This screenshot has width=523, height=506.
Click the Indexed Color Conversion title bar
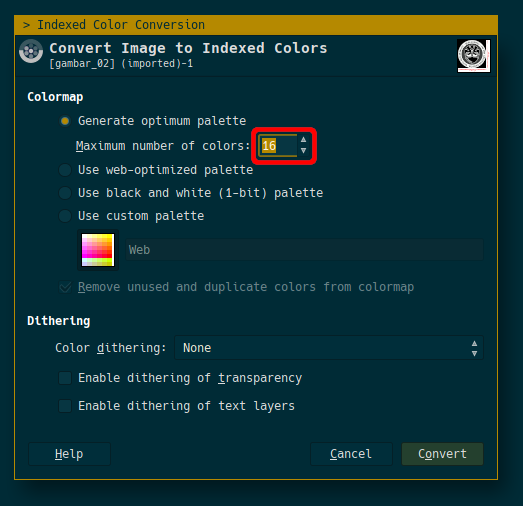pyautogui.click(x=256, y=25)
